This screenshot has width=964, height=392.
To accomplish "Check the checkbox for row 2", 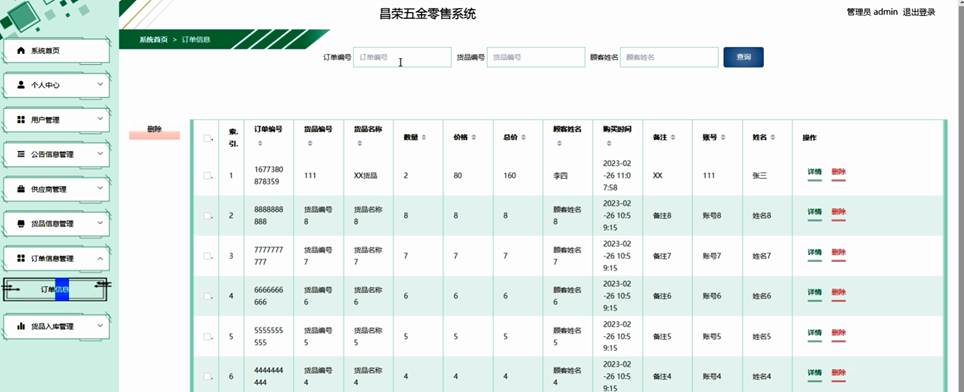I will [207, 216].
